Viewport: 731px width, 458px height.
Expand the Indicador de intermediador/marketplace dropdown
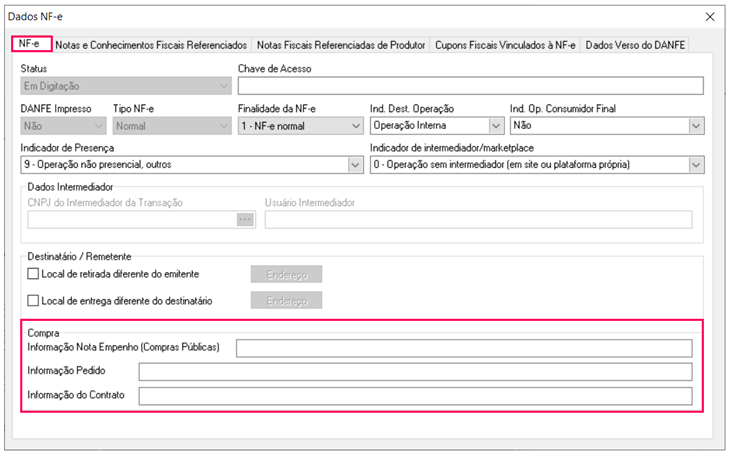tap(696, 164)
